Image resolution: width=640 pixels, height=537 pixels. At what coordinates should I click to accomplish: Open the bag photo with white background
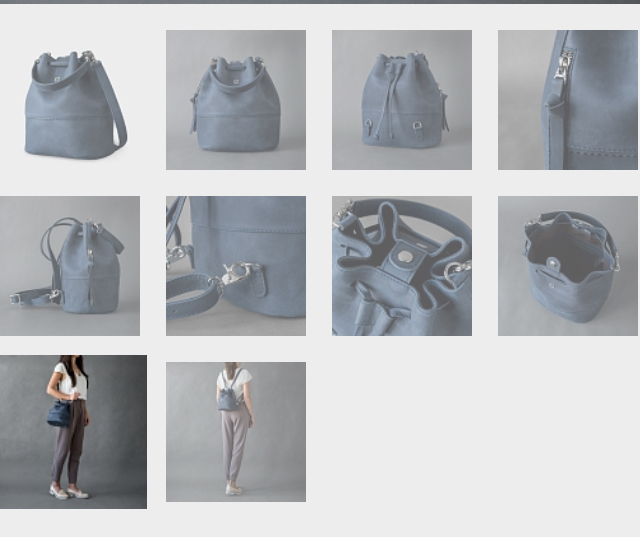(x=70, y=100)
